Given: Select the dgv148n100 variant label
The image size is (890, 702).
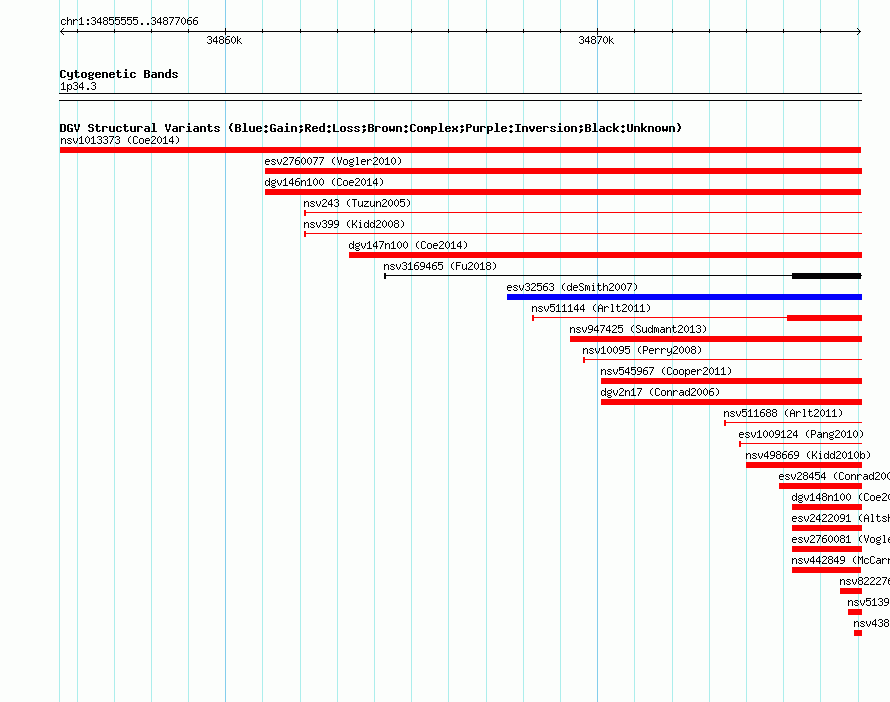Looking at the screenshot, I should point(841,497).
